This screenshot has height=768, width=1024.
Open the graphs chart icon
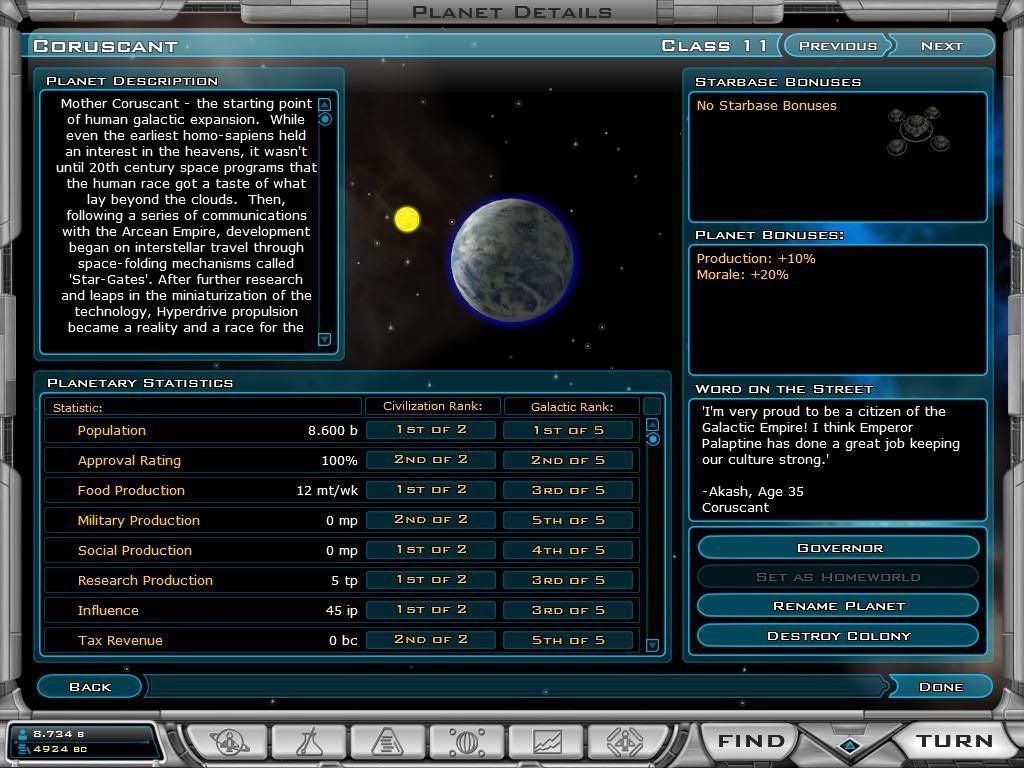coord(547,743)
